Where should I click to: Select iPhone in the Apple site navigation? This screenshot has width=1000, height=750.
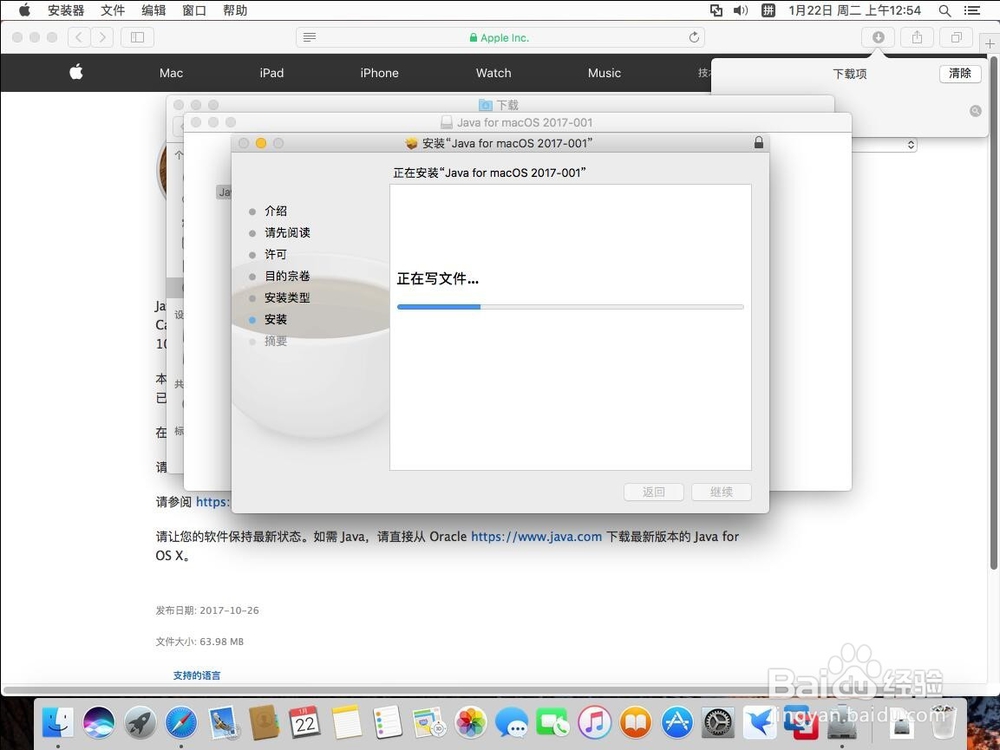pos(380,72)
